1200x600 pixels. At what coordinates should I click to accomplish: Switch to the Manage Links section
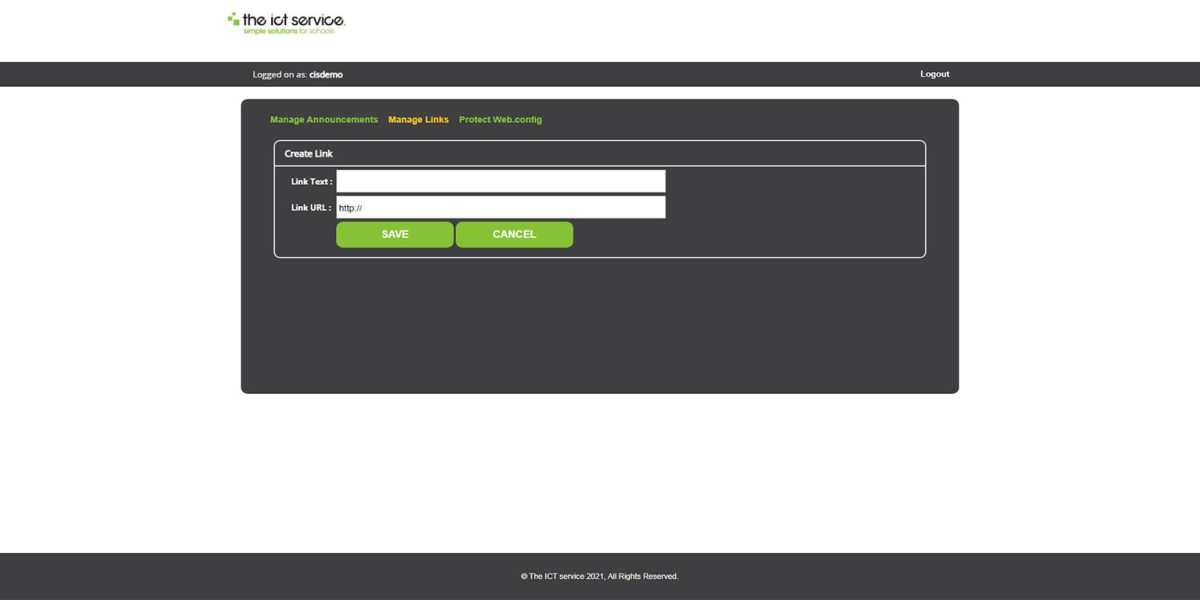point(418,119)
